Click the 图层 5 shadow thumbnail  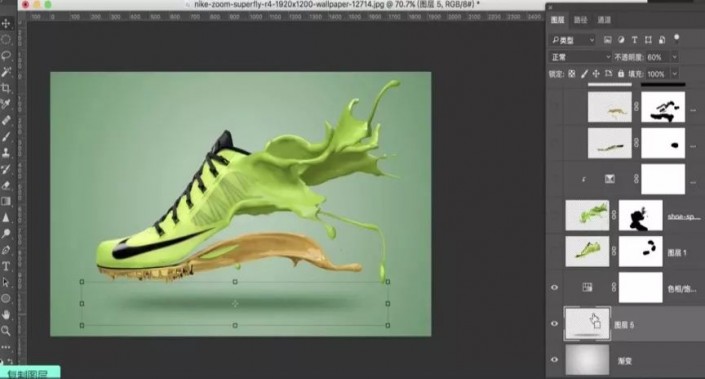(x=587, y=323)
